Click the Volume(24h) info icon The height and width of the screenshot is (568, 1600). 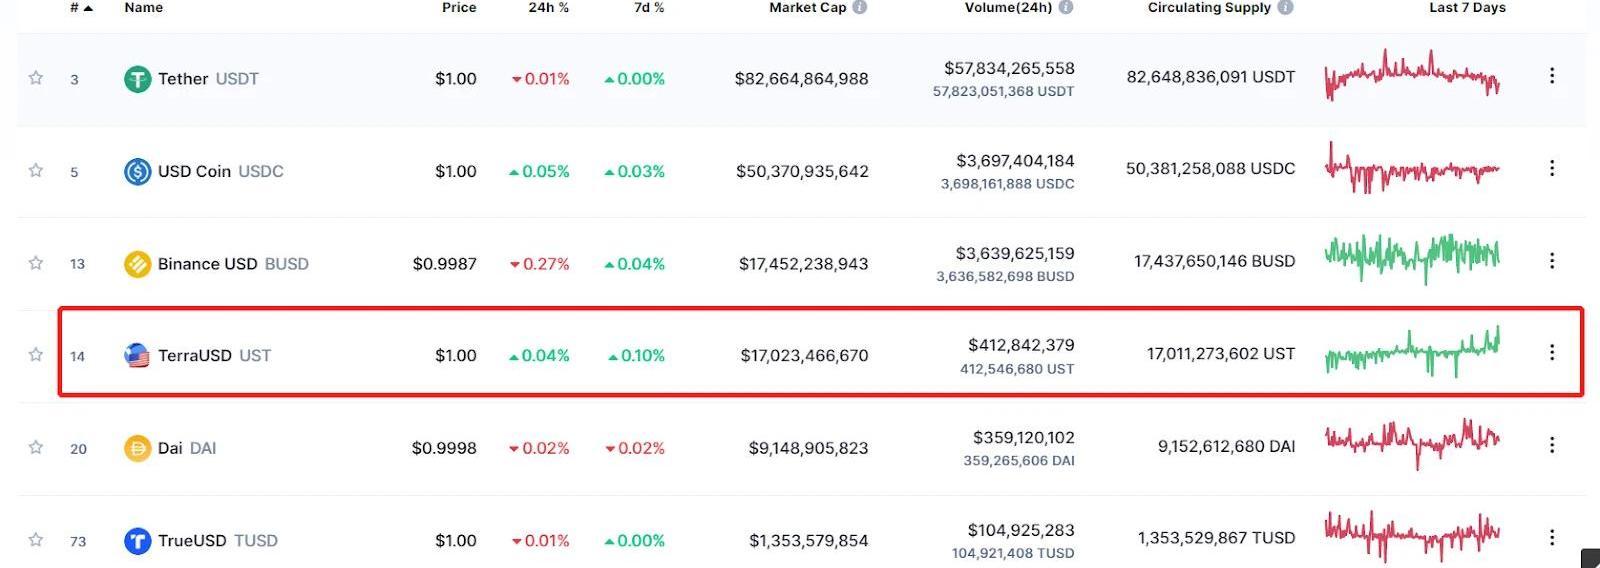coord(1066,7)
